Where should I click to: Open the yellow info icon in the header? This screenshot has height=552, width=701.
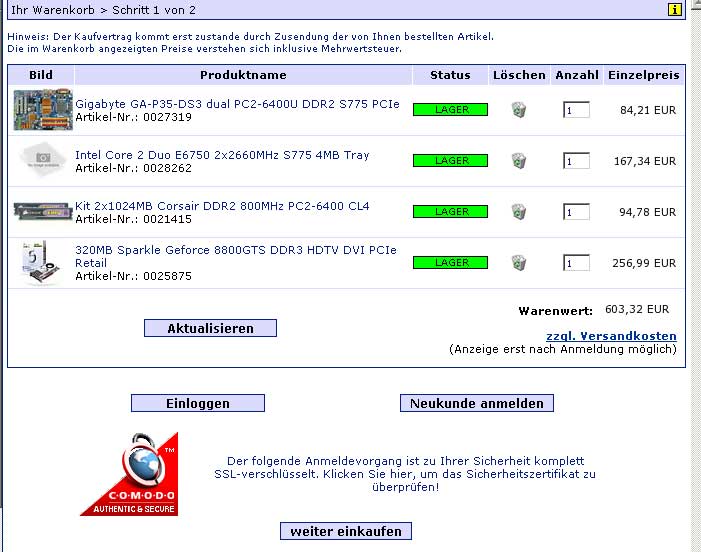(675, 9)
